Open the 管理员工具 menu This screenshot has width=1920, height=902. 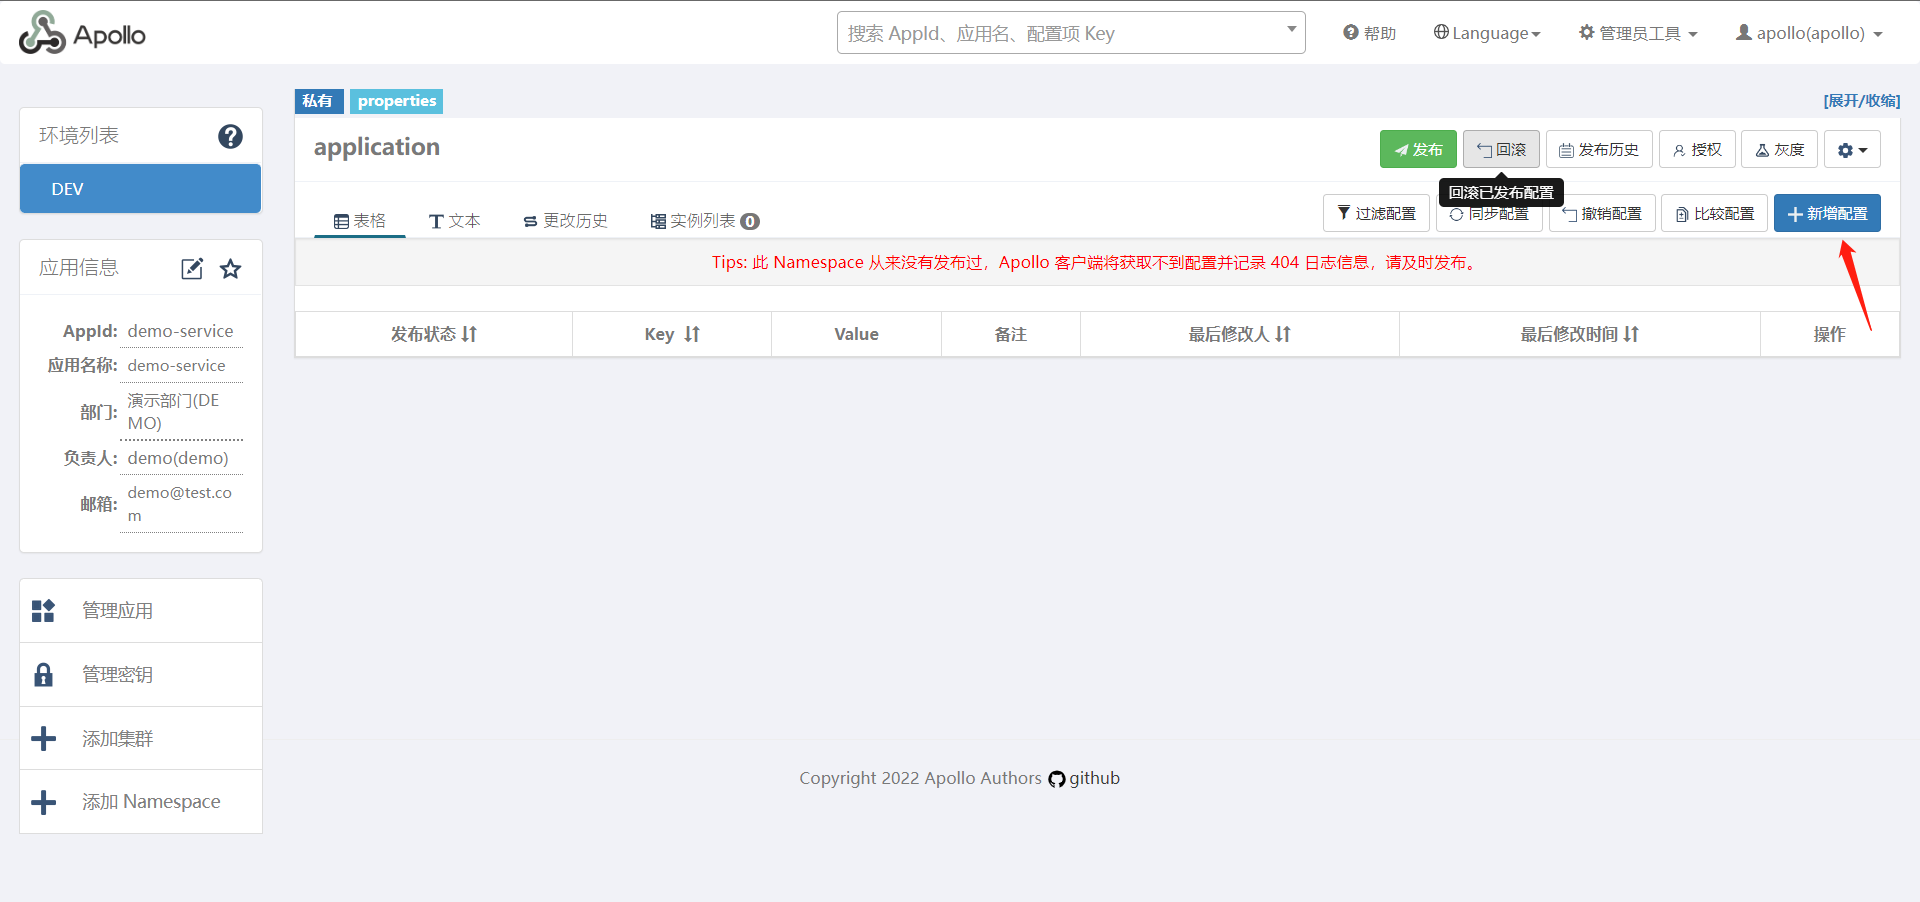1638,33
